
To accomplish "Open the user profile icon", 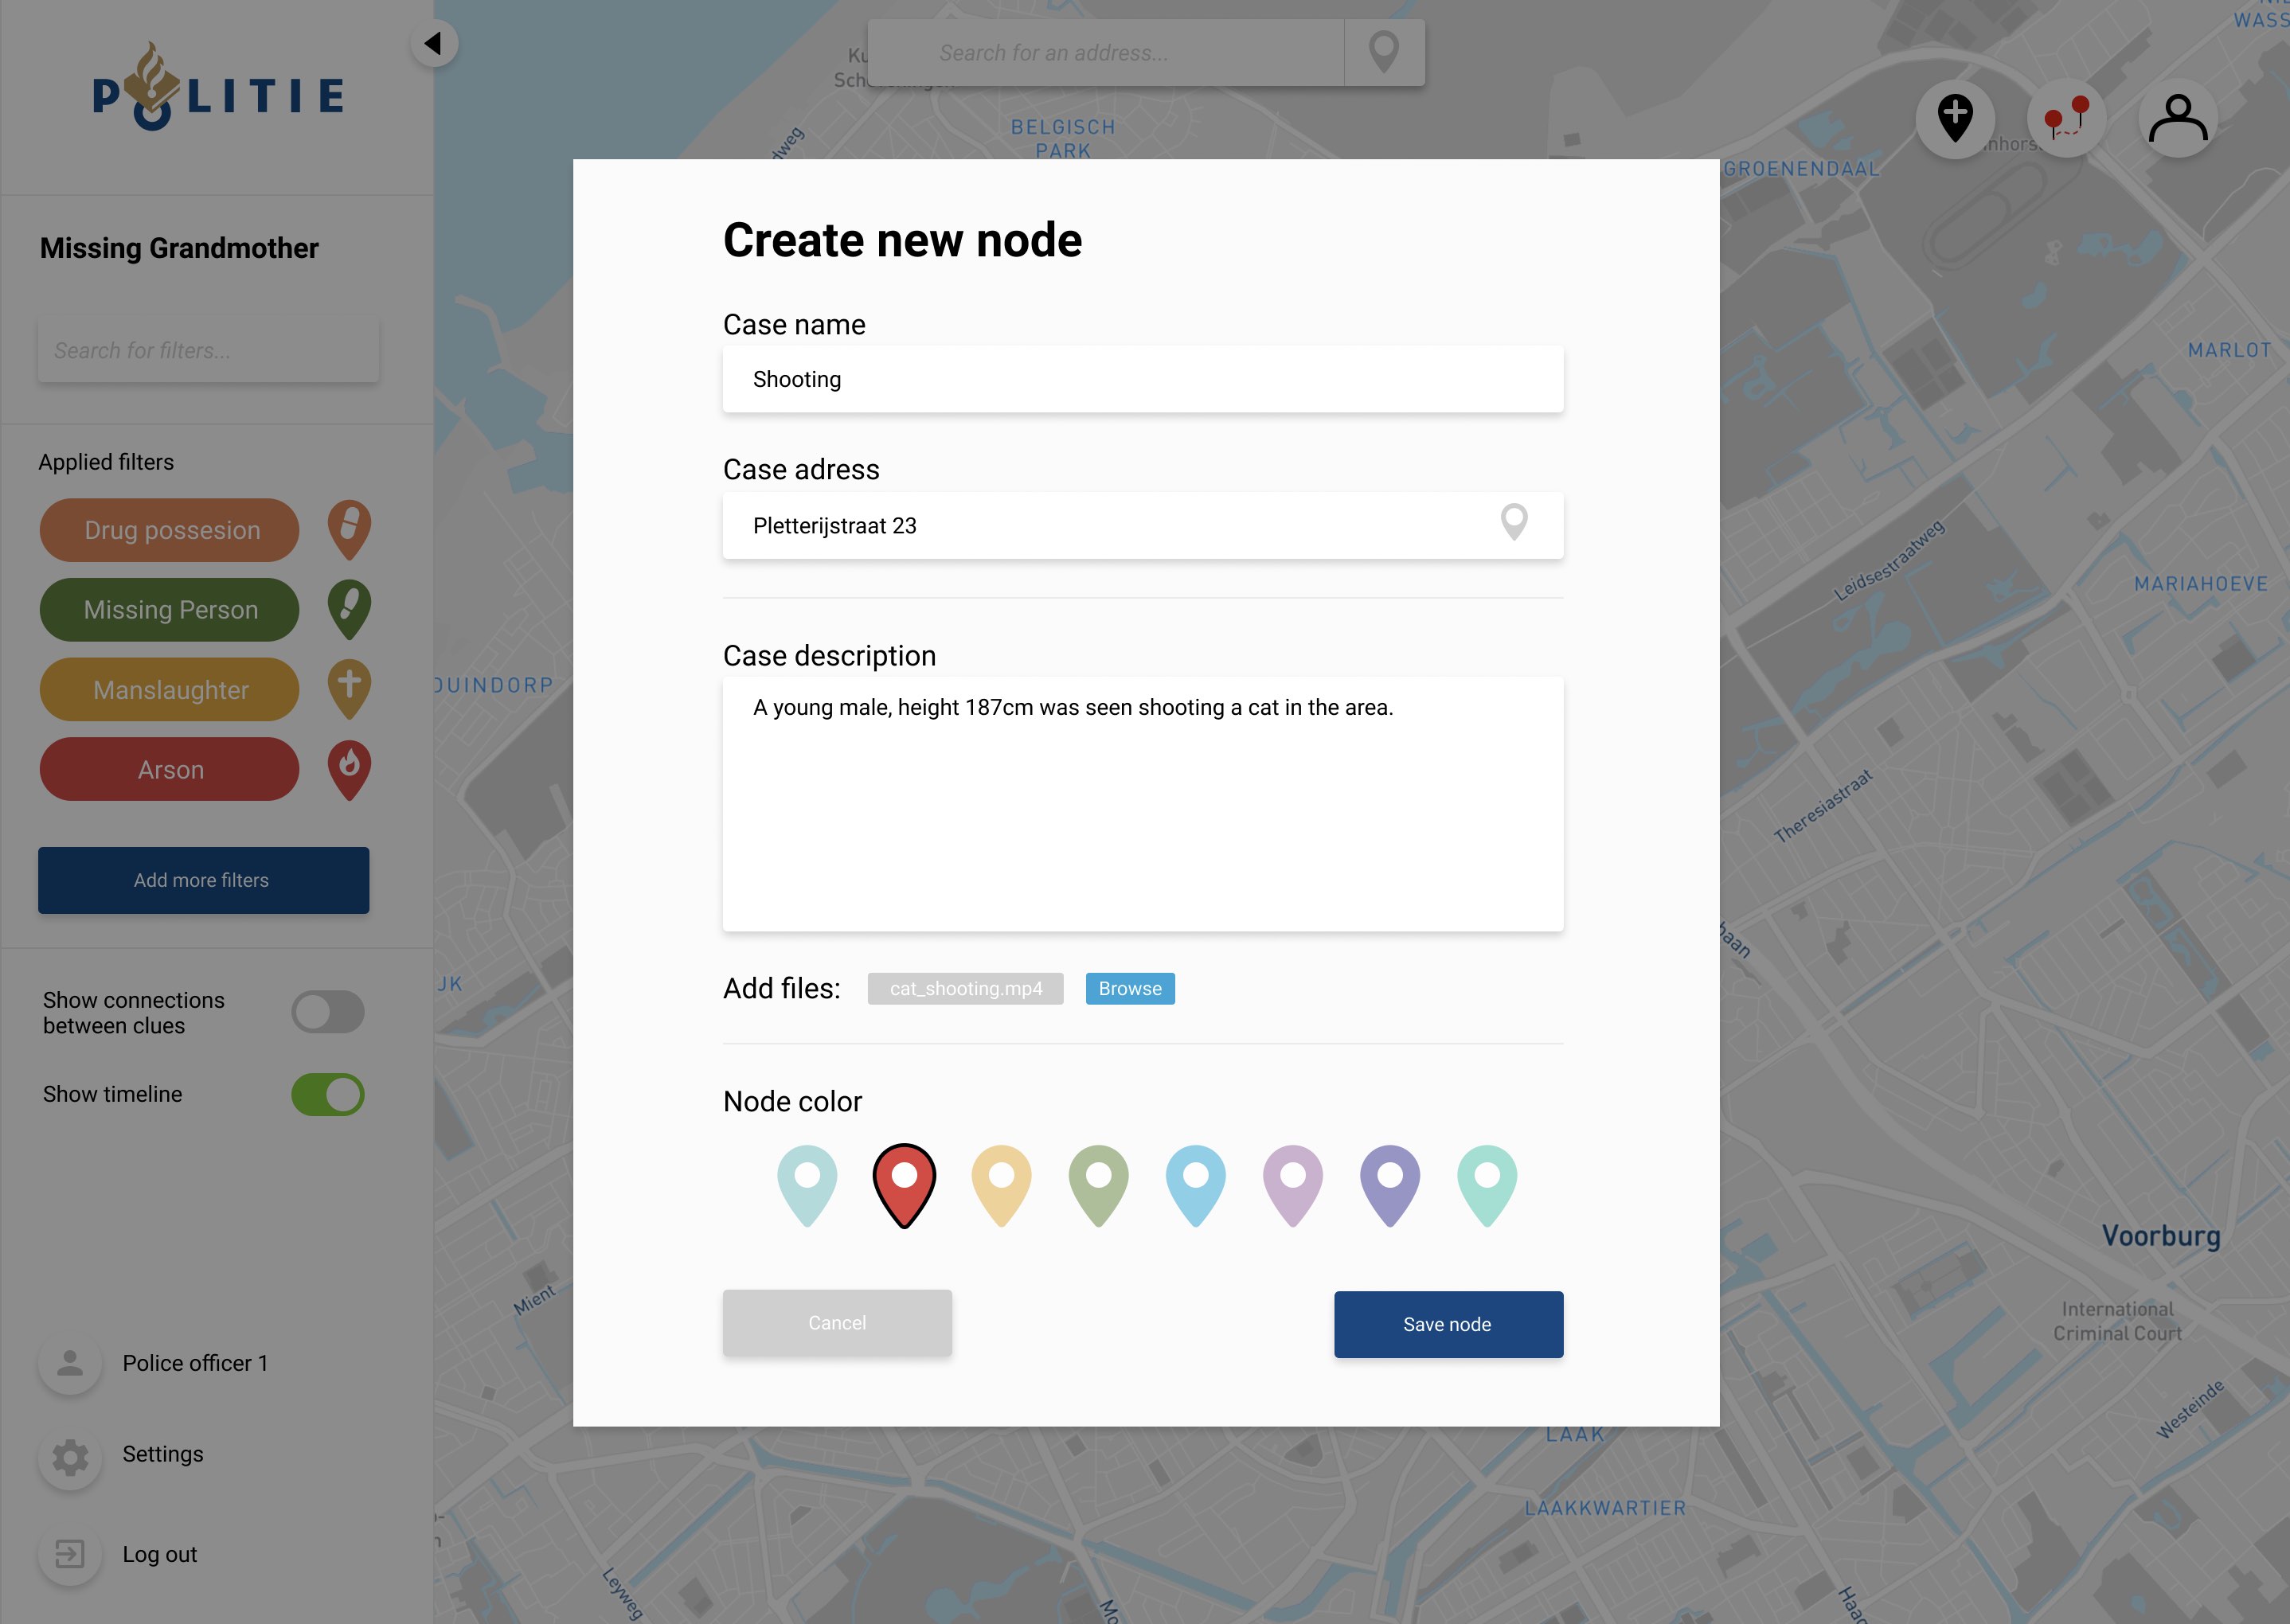I will [2177, 119].
